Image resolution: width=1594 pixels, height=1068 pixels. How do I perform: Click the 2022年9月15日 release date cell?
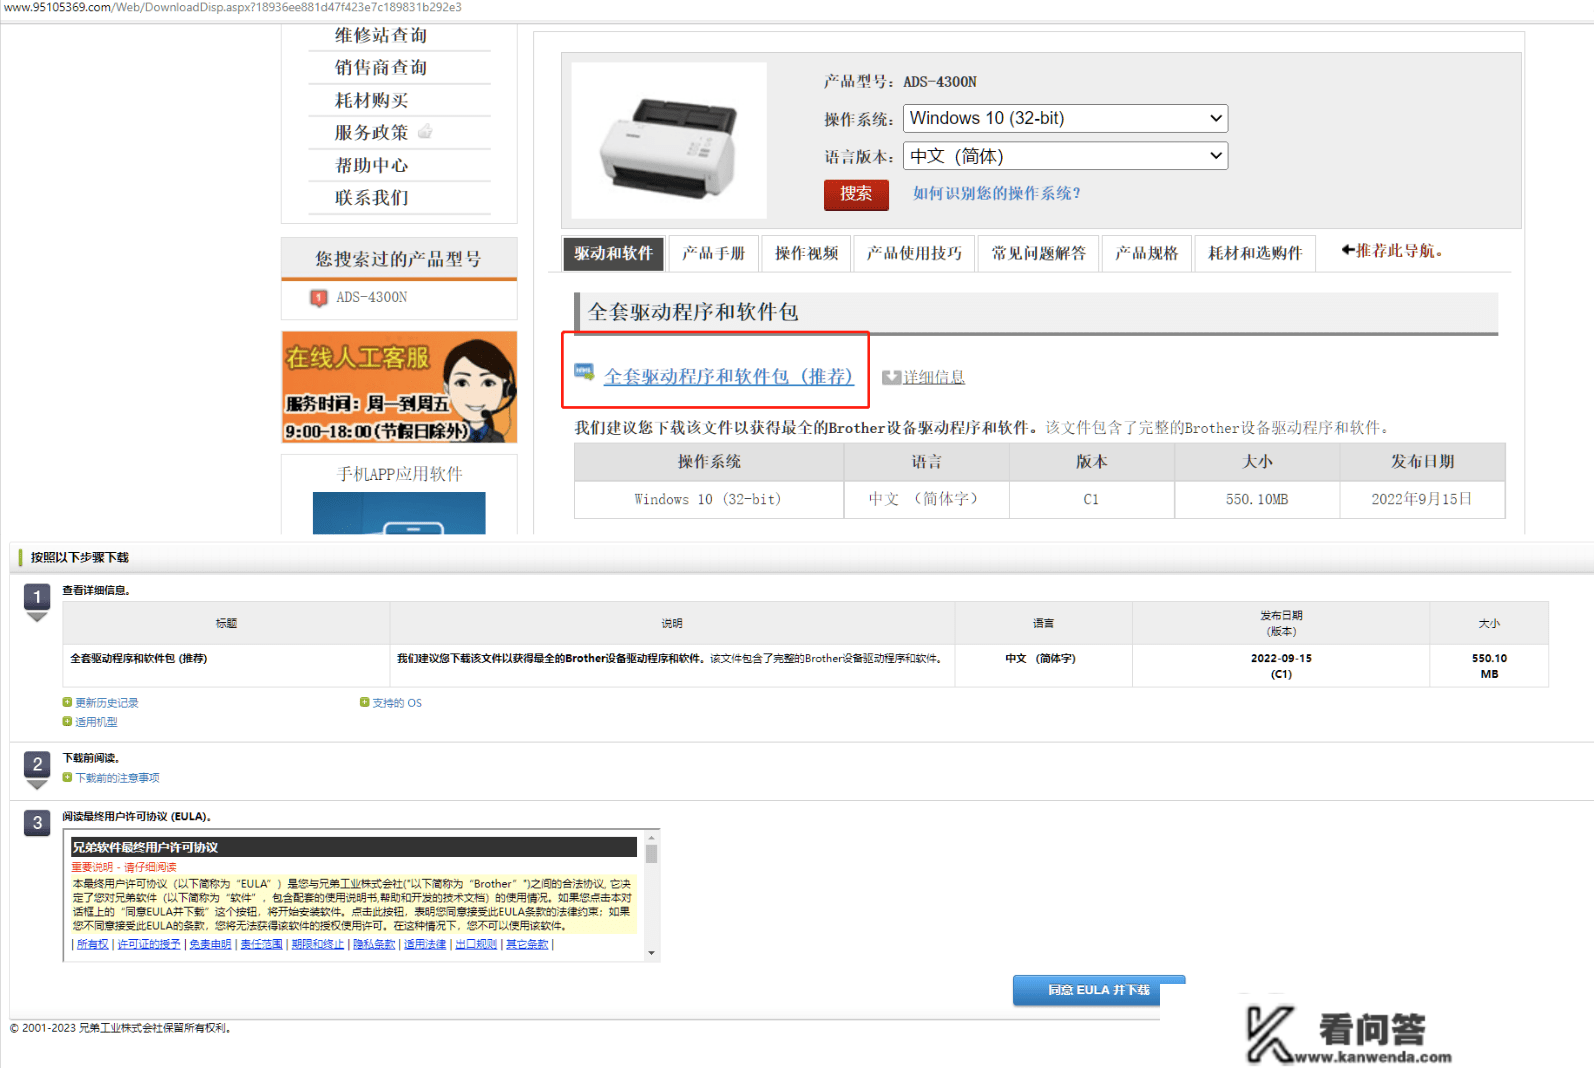pos(1422,499)
